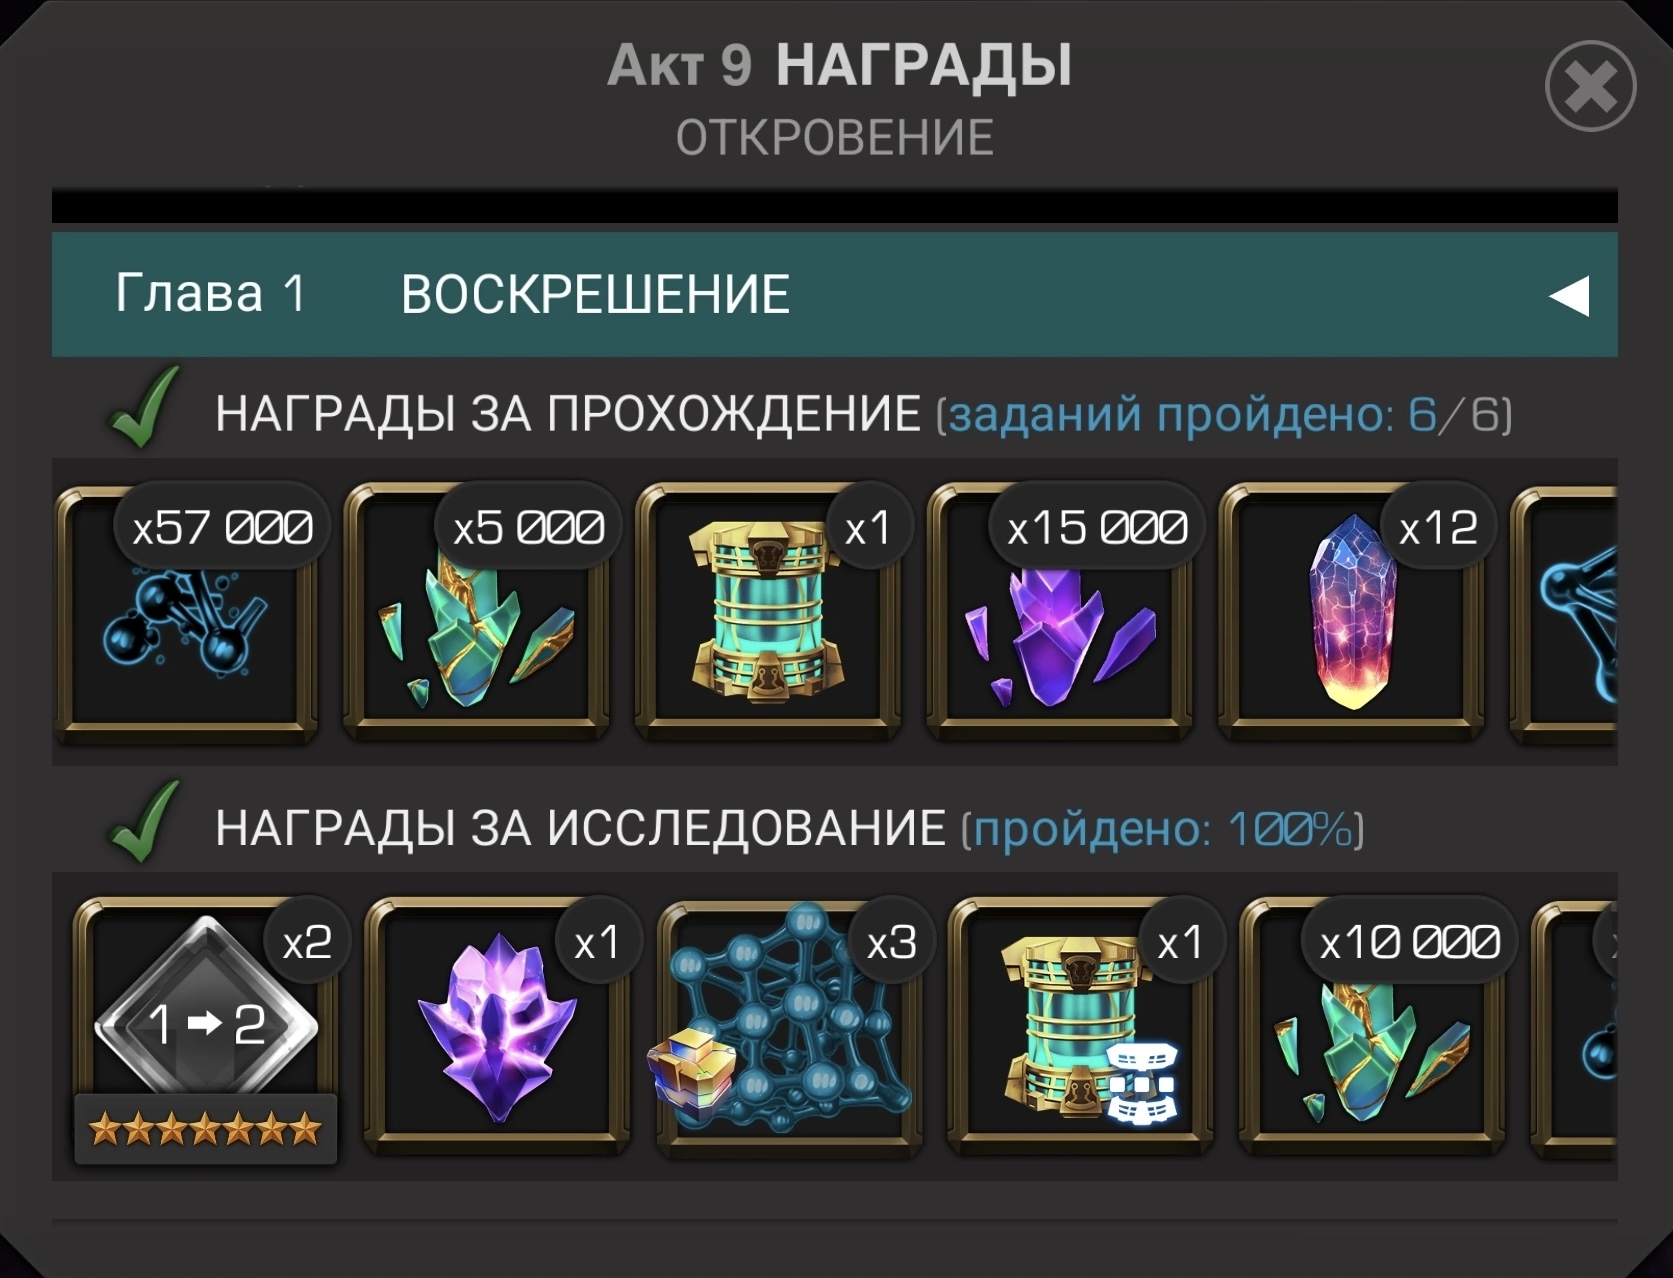Tap the 'пройдено: 100%' exploration progress text

(x=1163, y=829)
